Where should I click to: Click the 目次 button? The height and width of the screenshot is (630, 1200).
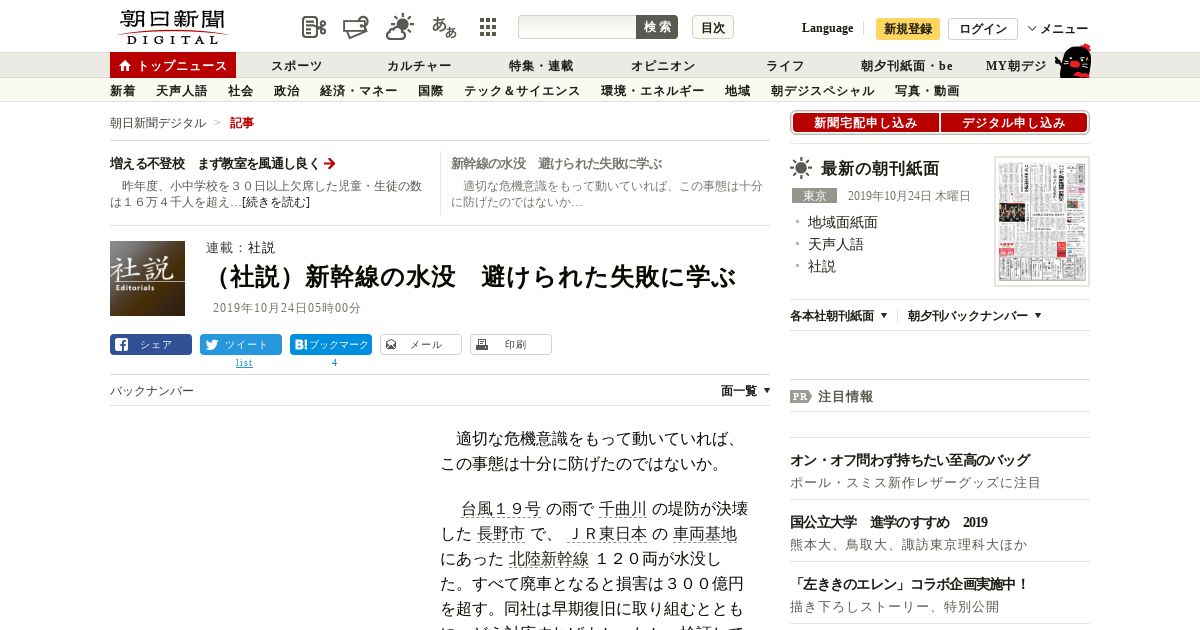[713, 27]
